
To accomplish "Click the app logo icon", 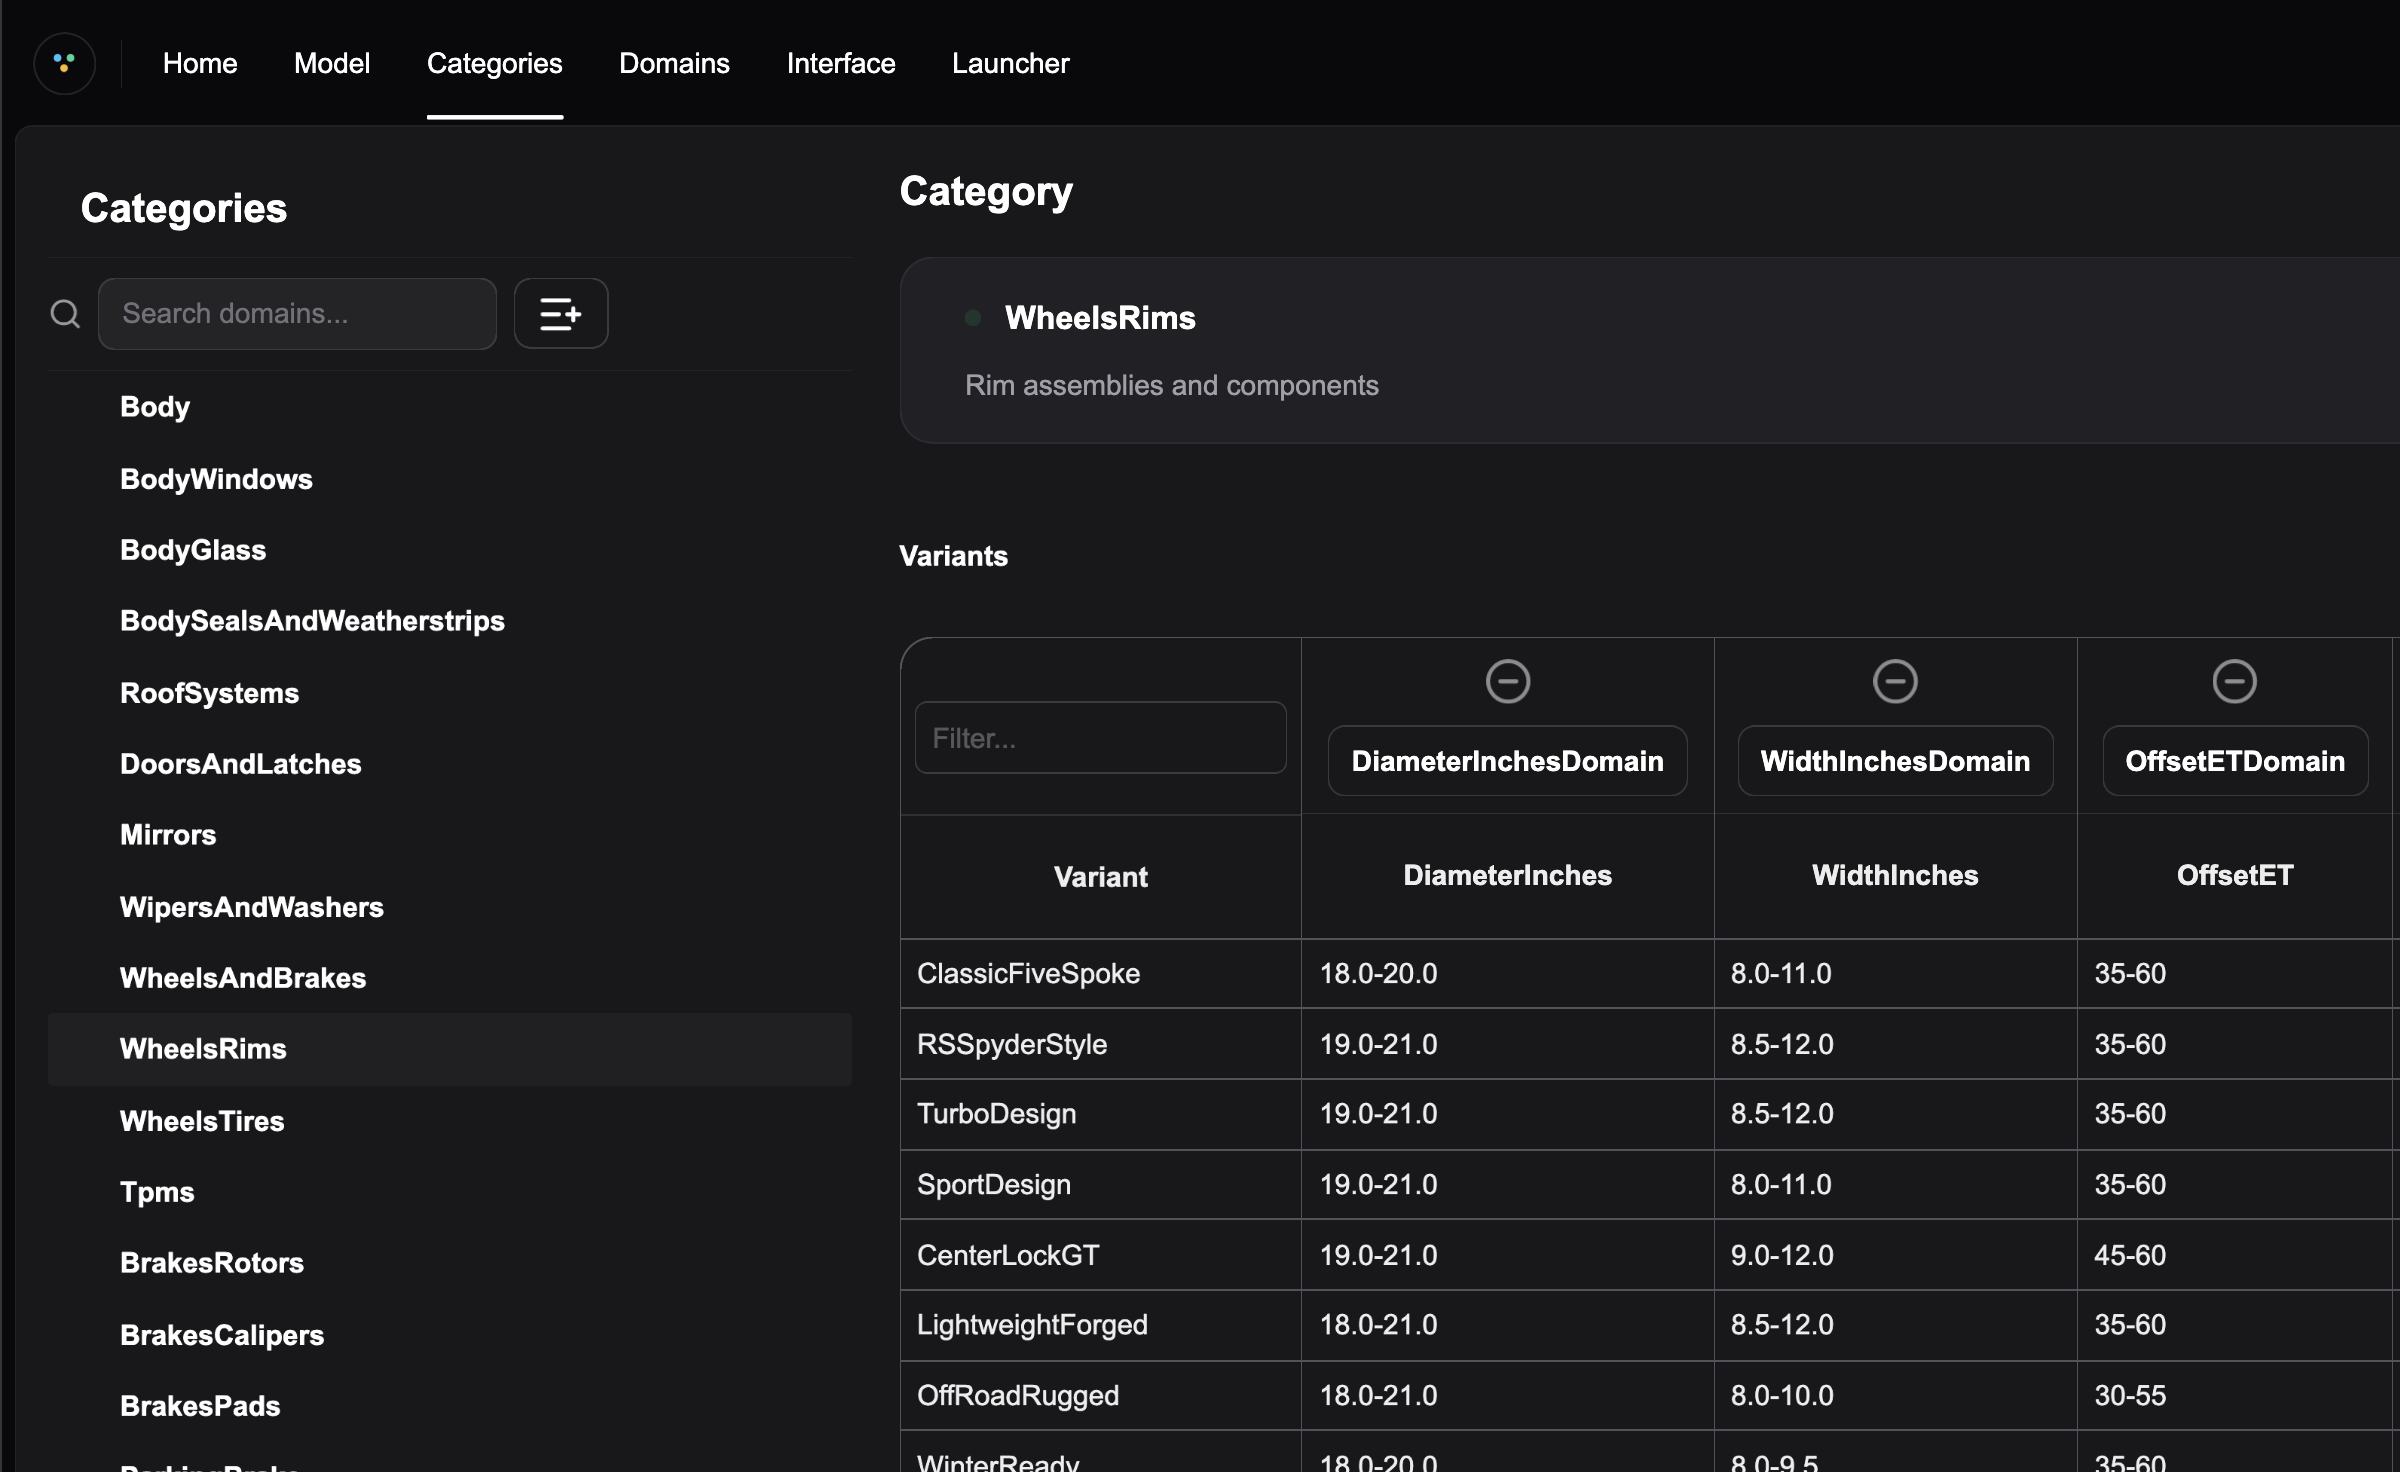I will [x=65, y=63].
